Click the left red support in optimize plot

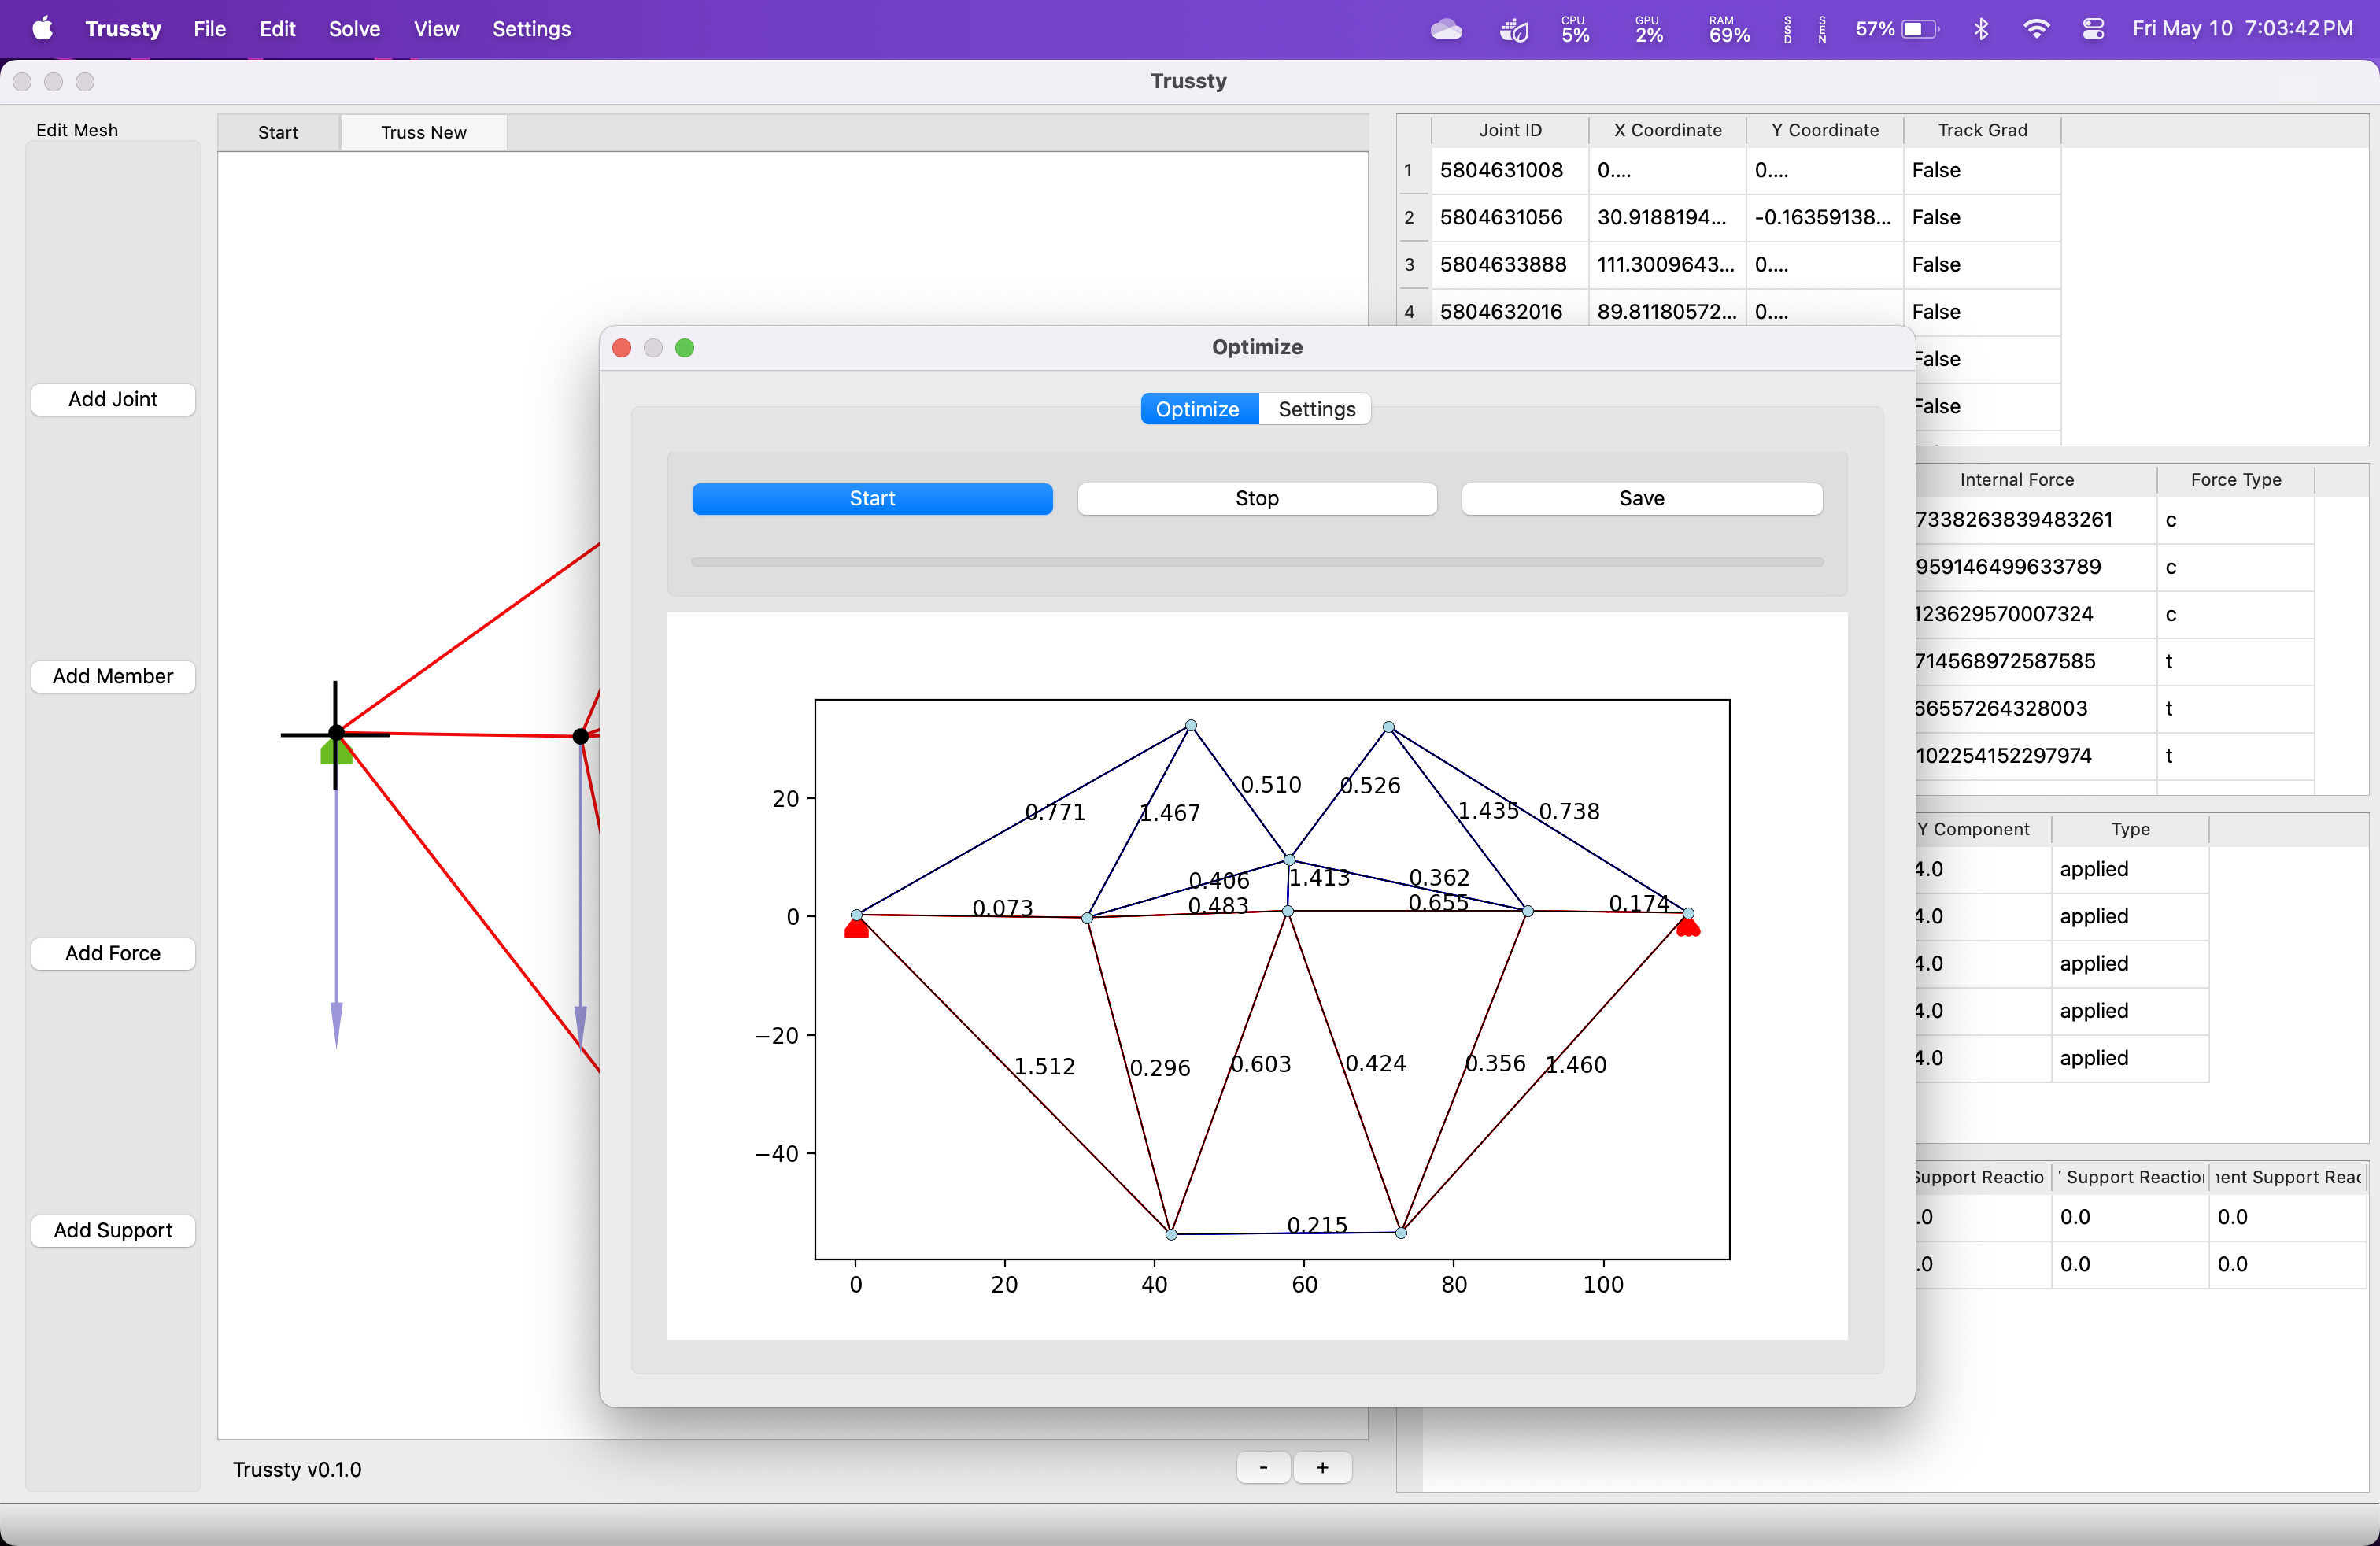(x=857, y=929)
